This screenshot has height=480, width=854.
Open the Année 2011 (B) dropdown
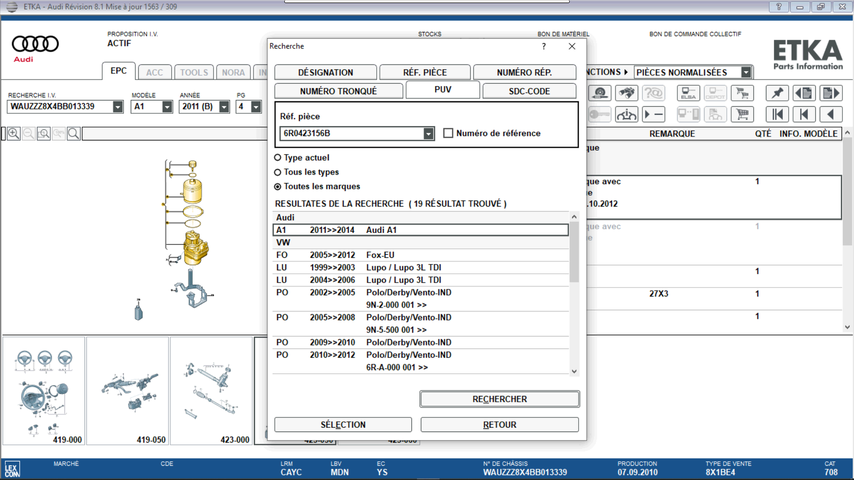tap(224, 107)
